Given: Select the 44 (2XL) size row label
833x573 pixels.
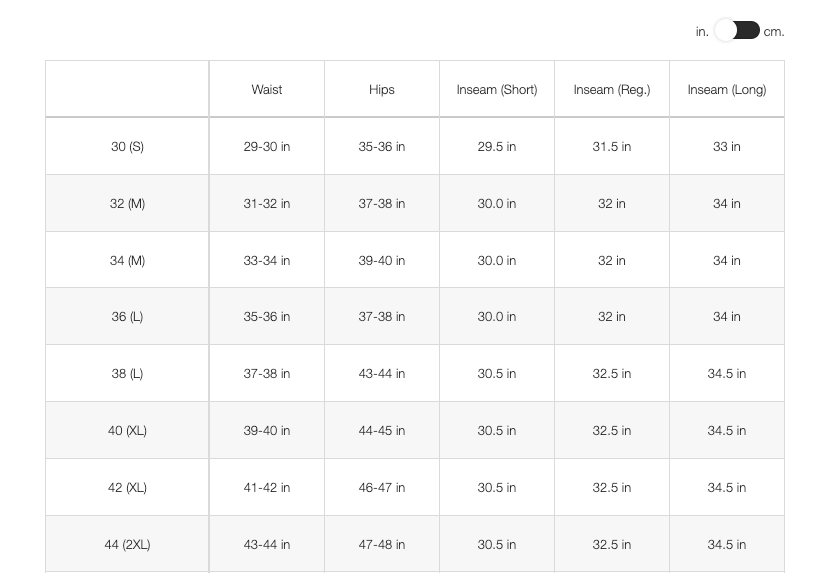Looking at the screenshot, I should tap(128, 544).
